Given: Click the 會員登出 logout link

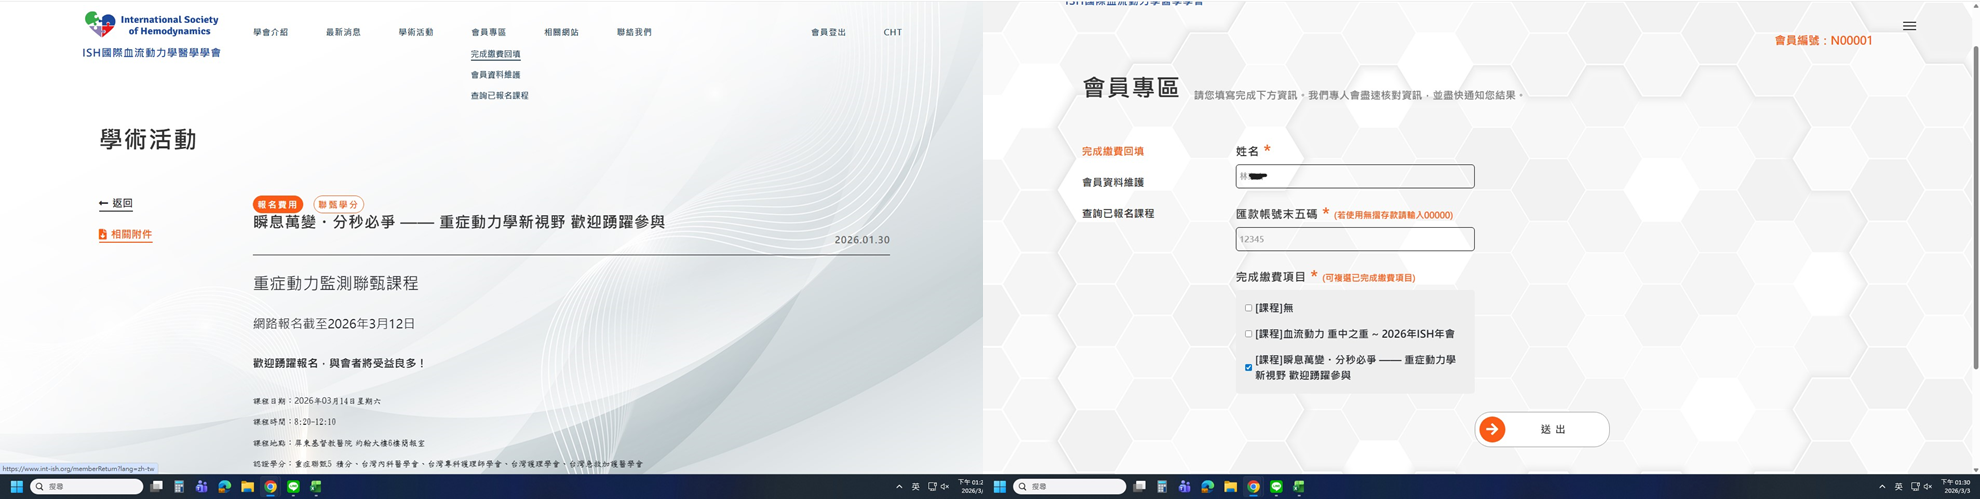Looking at the screenshot, I should click(x=828, y=32).
